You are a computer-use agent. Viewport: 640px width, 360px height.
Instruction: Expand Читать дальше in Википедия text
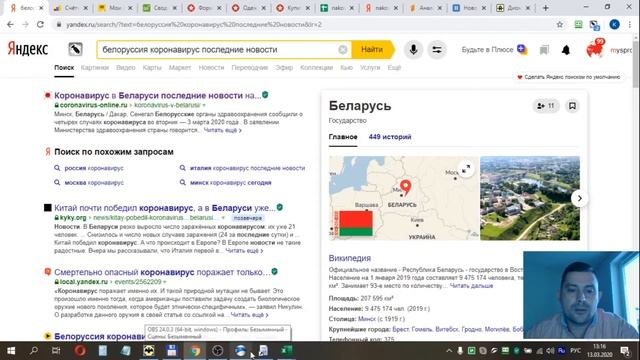pyautogui.click(x=471, y=286)
